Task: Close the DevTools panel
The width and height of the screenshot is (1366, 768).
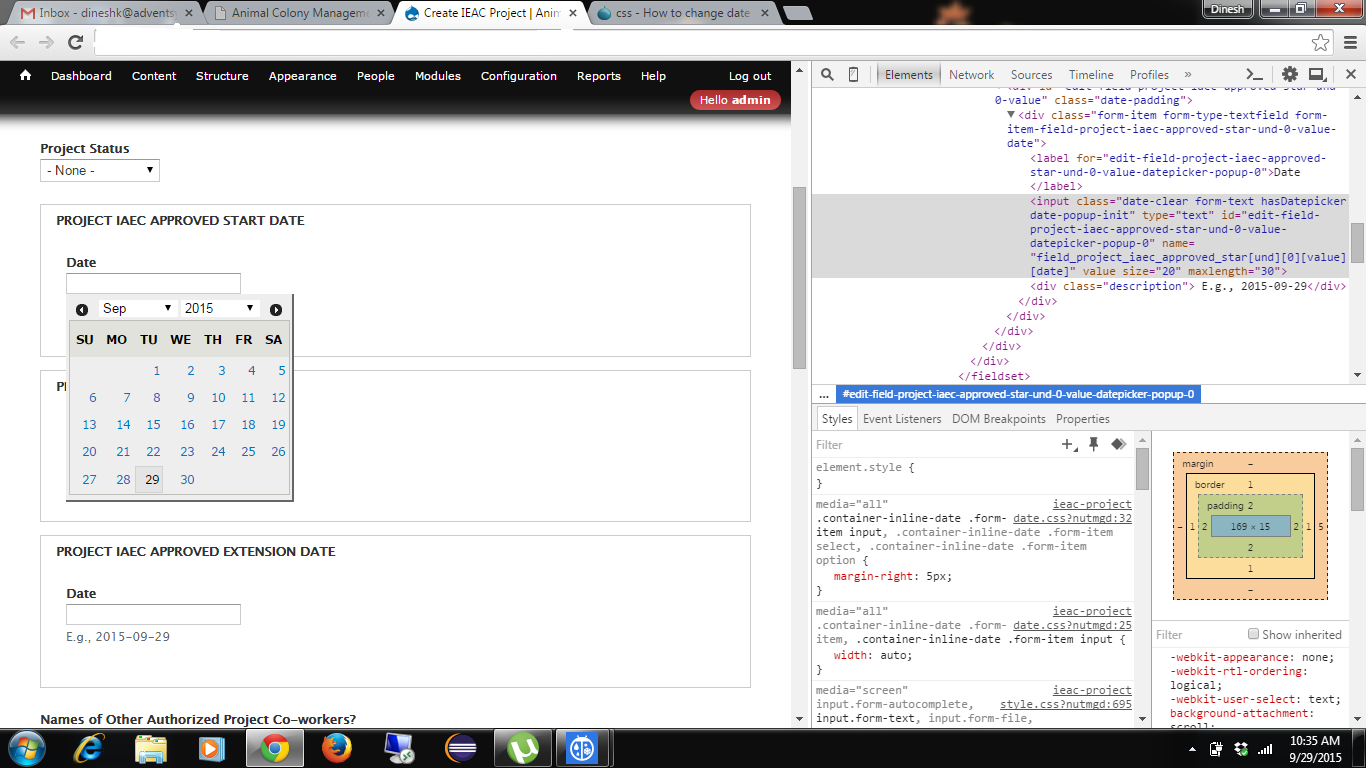Action: (x=1350, y=74)
